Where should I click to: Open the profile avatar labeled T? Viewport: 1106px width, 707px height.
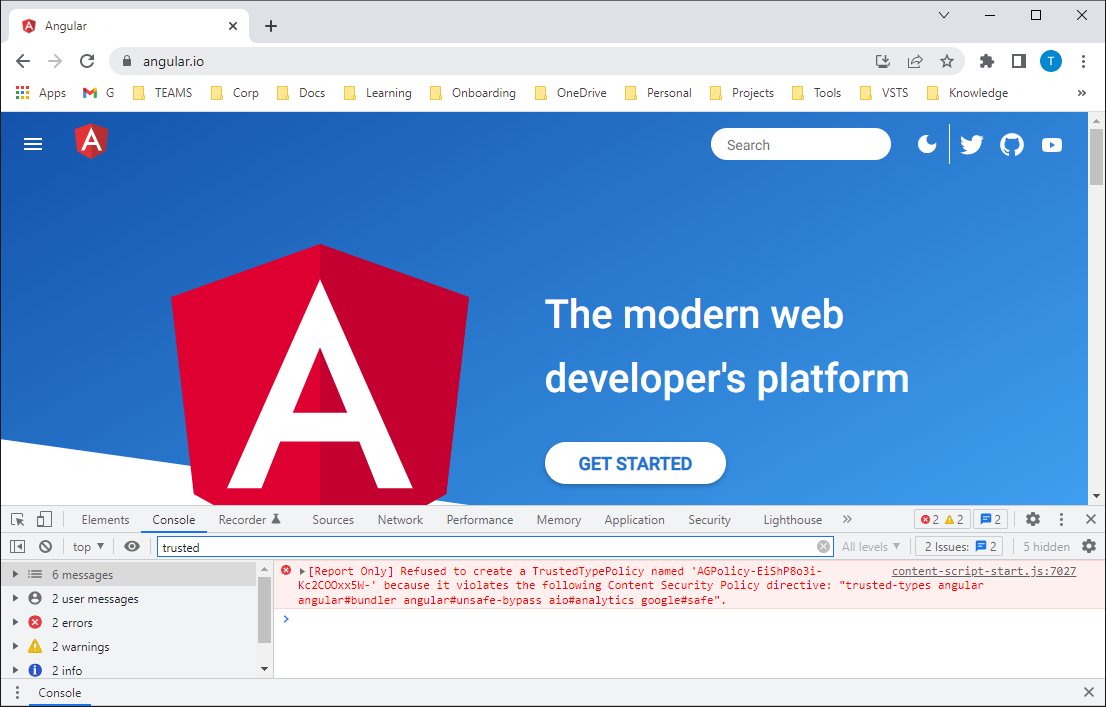(1050, 61)
